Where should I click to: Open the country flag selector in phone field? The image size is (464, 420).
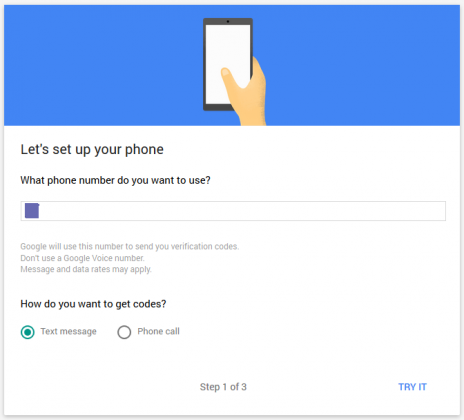(x=32, y=211)
